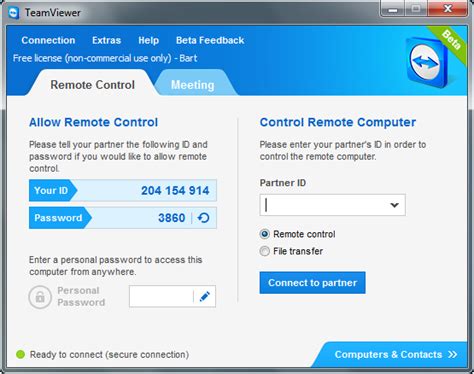The width and height of the screenshot is (474, 374).
Task: Open the Beta Feedback menu
Action: point(210,40)
